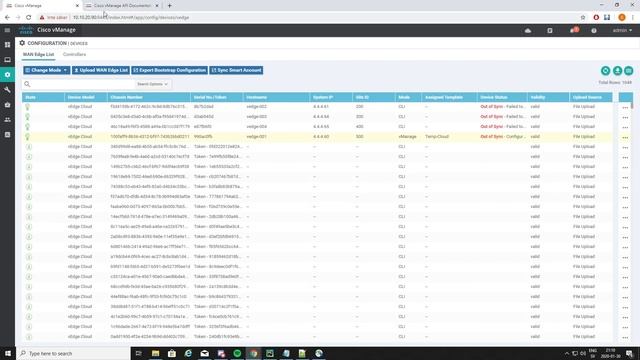Viewport: 640px width, 360px height.
Task: Select the Configuration gear in left sidebar
Action: tap(7, 75)
